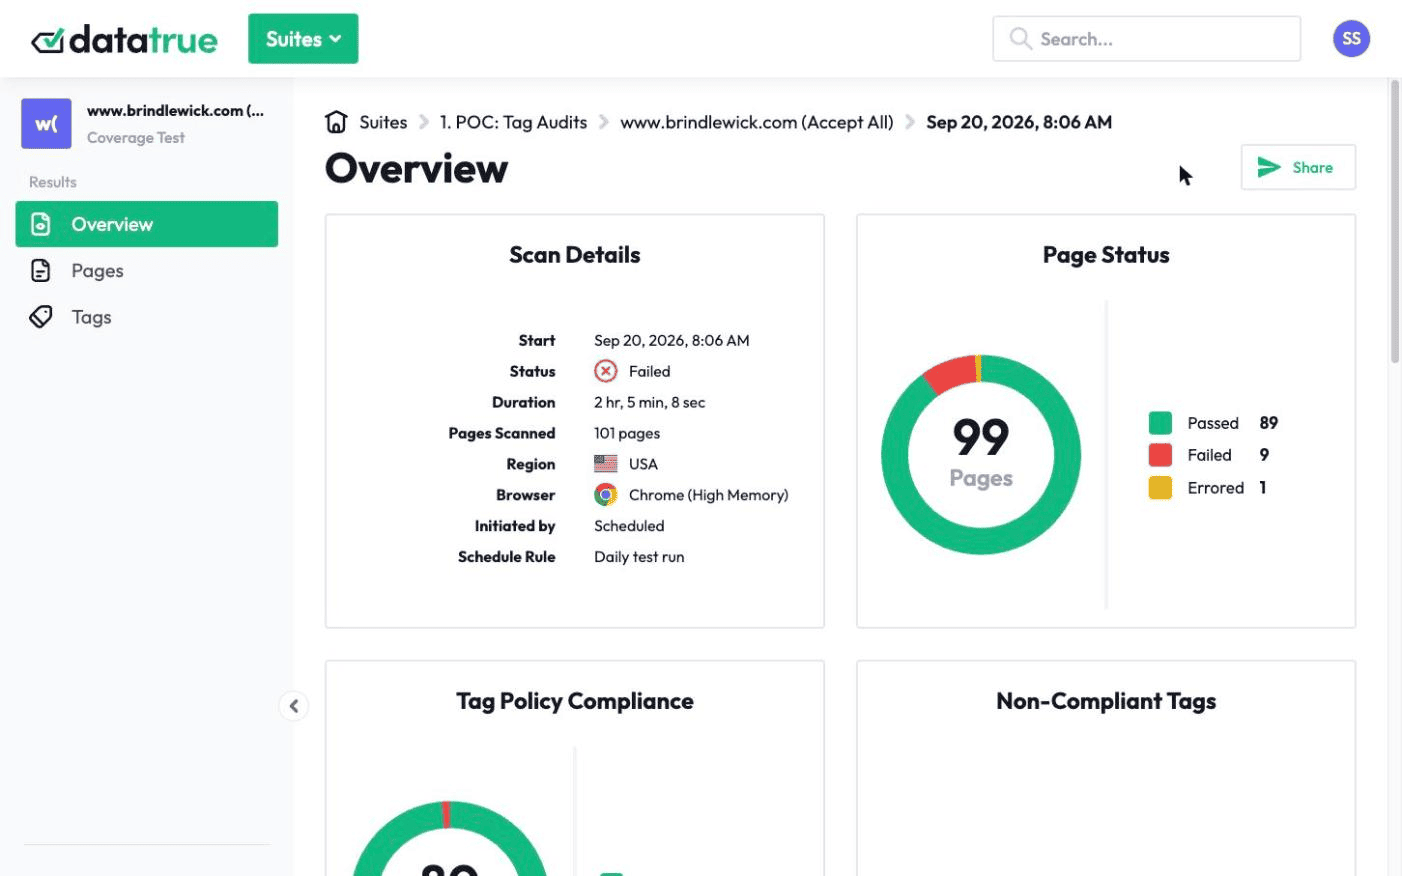1402x876 pixels.
Task: Click the 'Chrome (High Memory)' text
Action: click(x=708, y=495)
